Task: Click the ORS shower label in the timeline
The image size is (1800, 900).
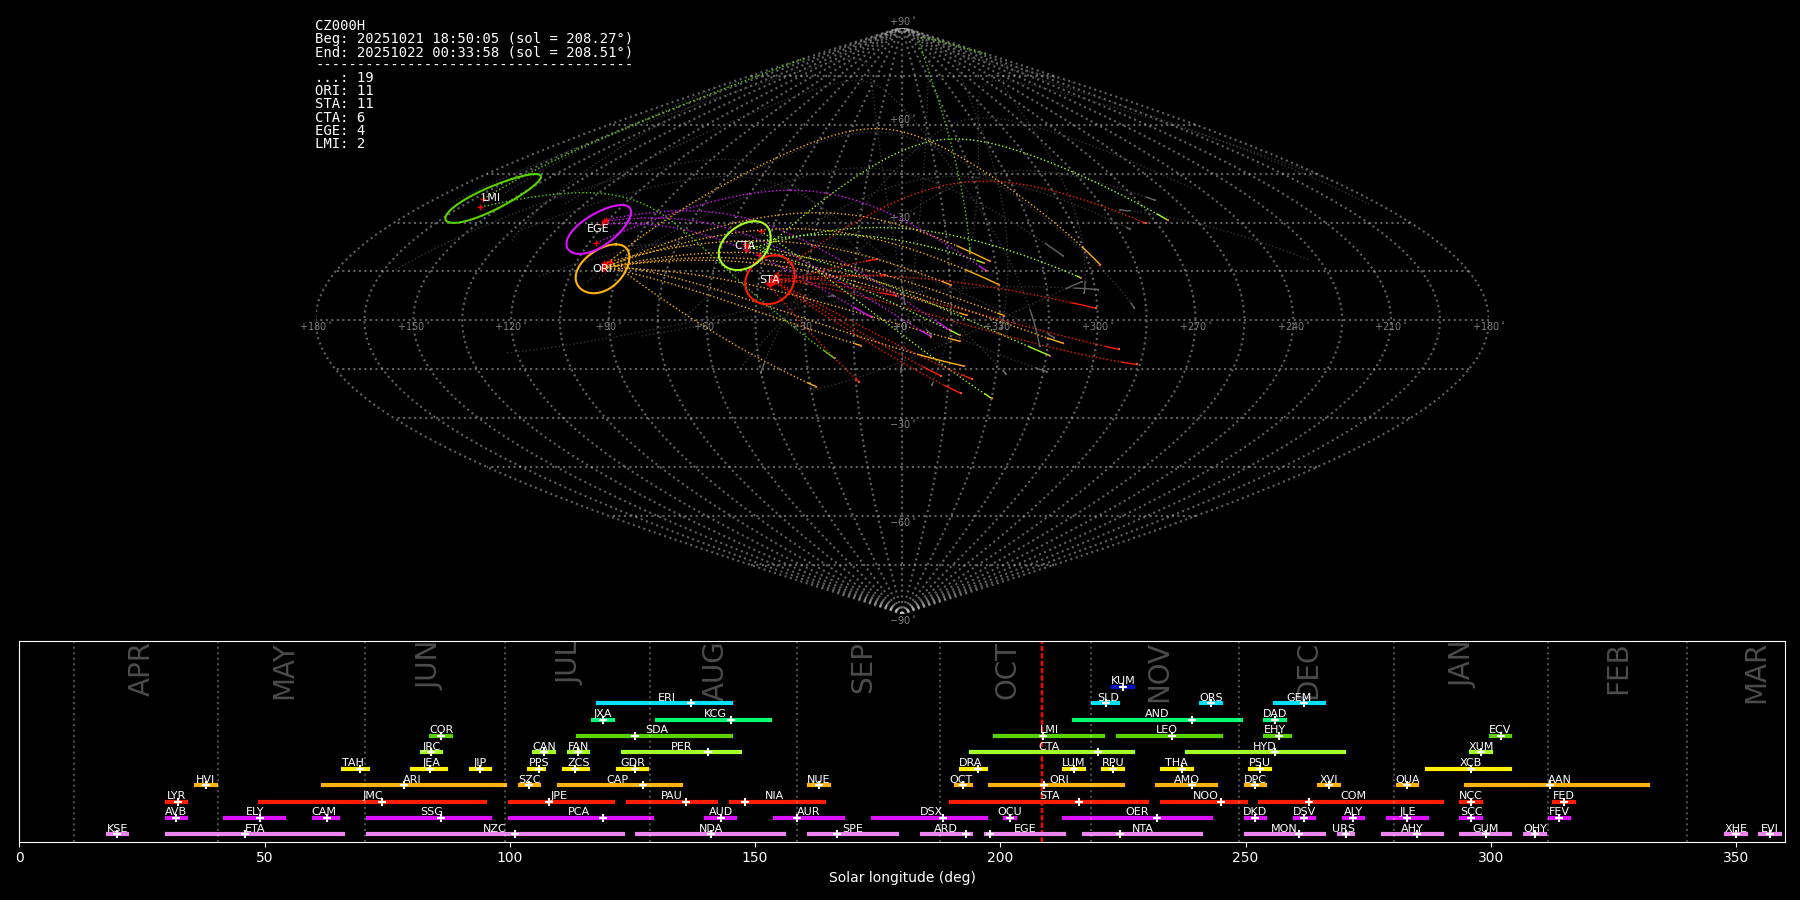Action: [1210, 698]
